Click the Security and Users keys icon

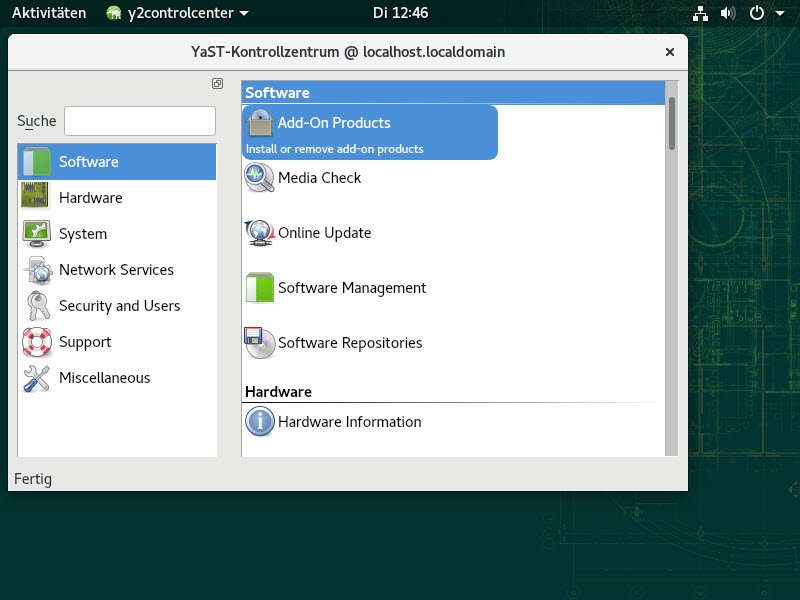click(x=37, y=306)
